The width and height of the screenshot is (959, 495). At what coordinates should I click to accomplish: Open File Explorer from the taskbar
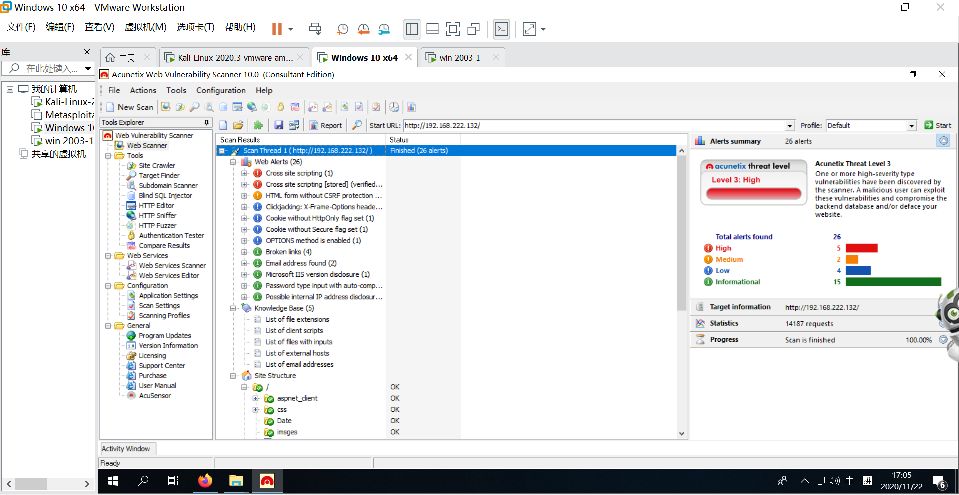pyautogui.click(x=236, y=481)
